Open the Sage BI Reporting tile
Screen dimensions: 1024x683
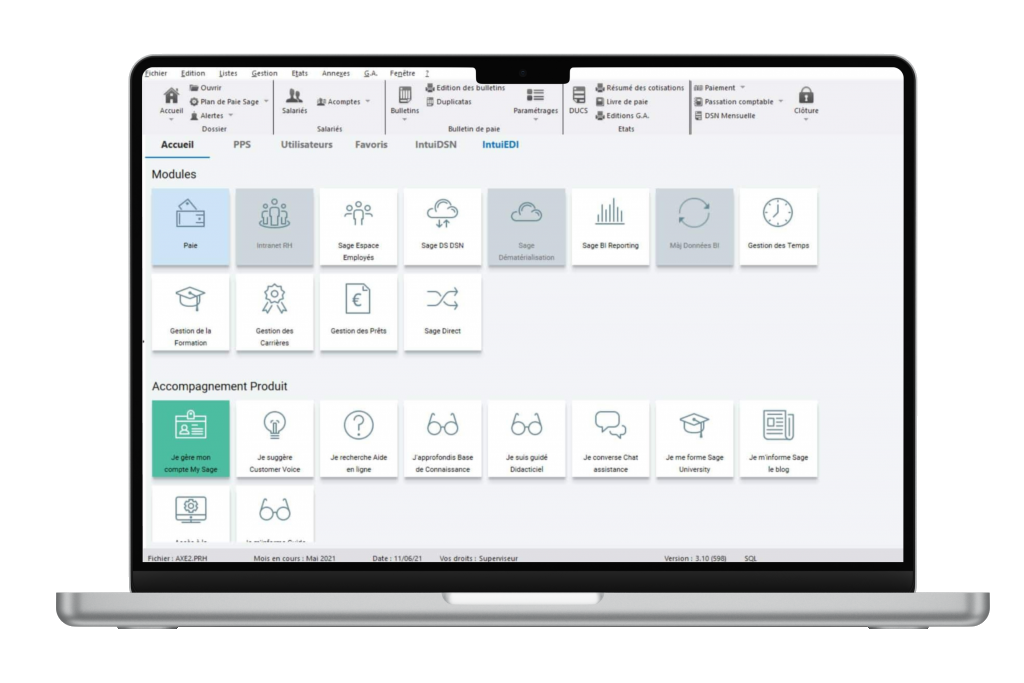(610, 227)
